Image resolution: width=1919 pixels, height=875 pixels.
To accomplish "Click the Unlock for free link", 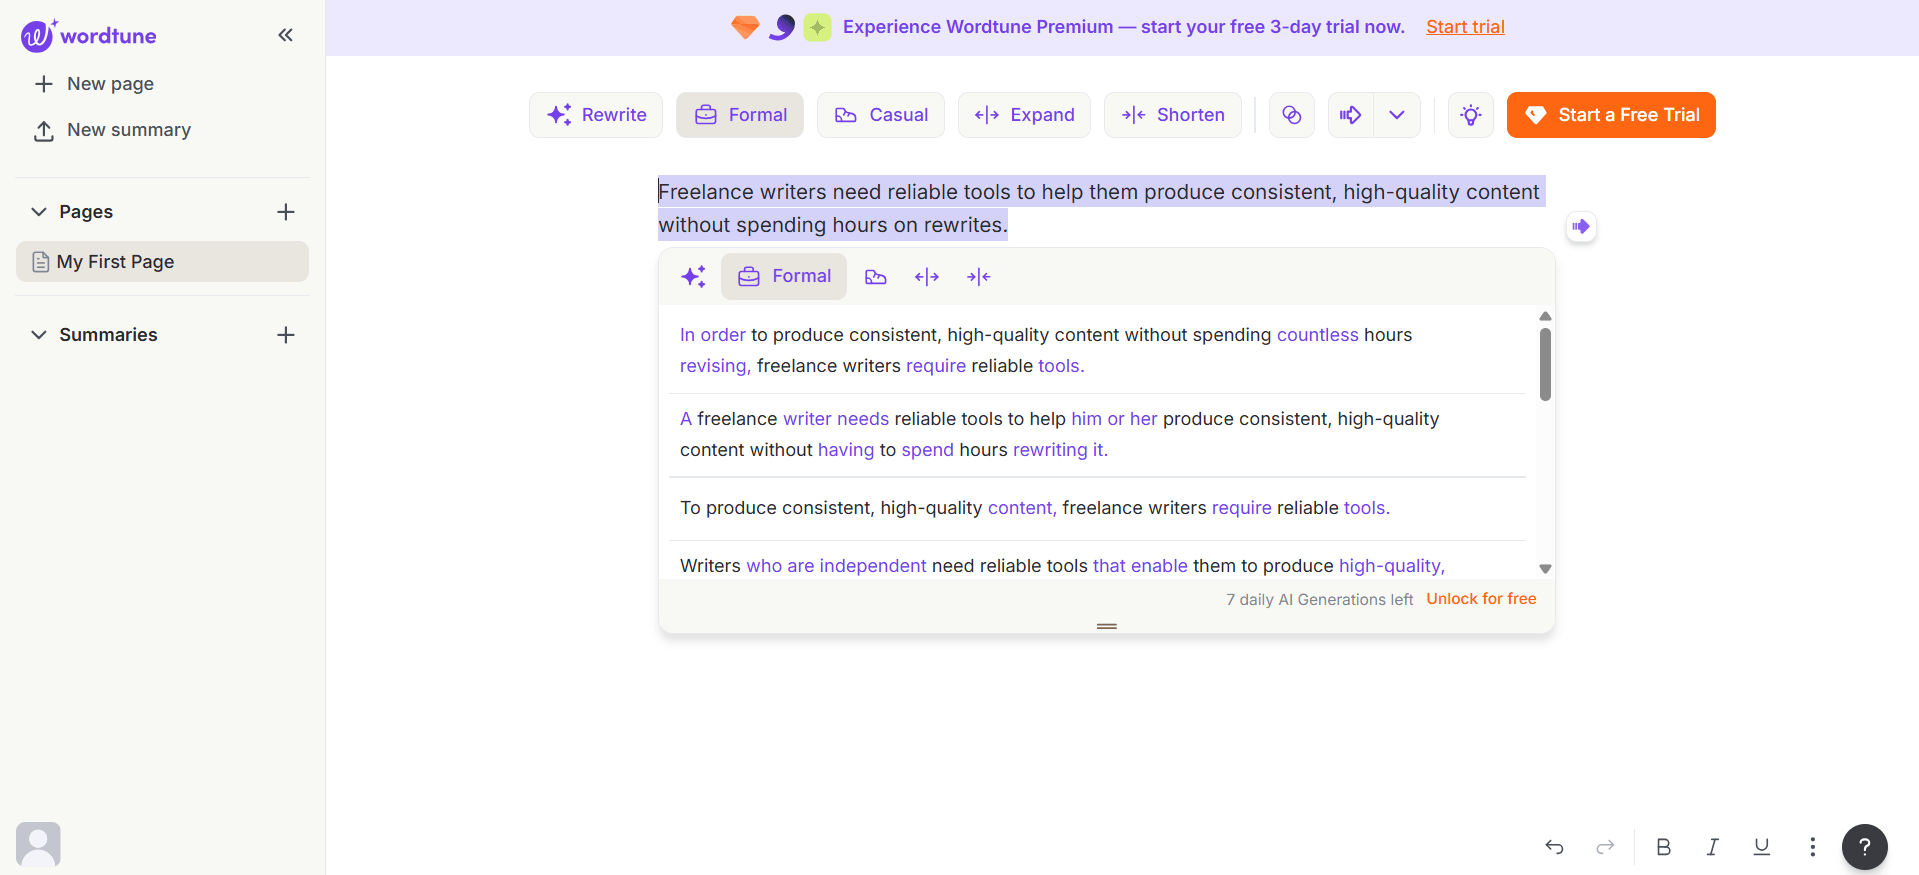I will [x=1481, y=599].
